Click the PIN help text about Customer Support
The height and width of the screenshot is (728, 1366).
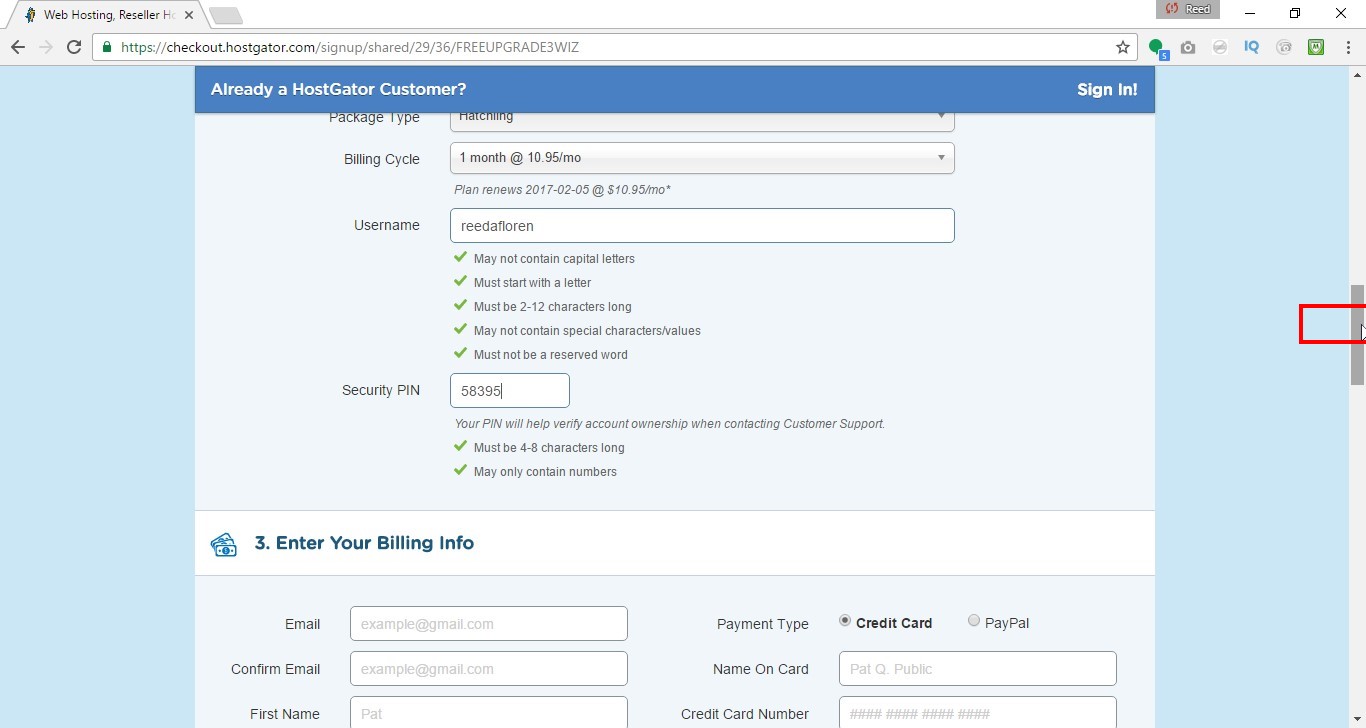tap(669, 423)
